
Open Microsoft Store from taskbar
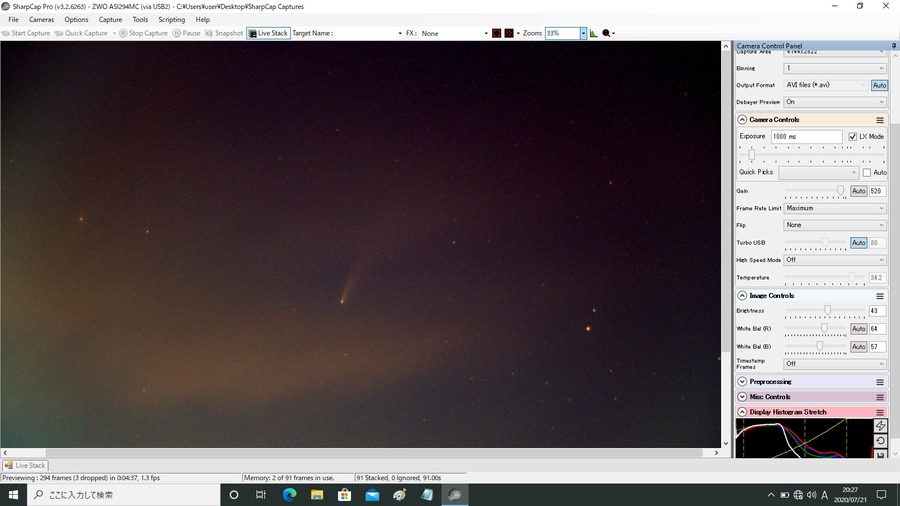tap(344, 495)
